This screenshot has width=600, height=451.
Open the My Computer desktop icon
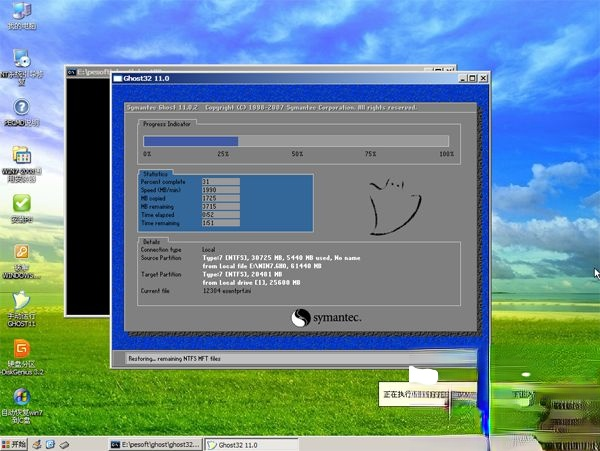point(22,15)
